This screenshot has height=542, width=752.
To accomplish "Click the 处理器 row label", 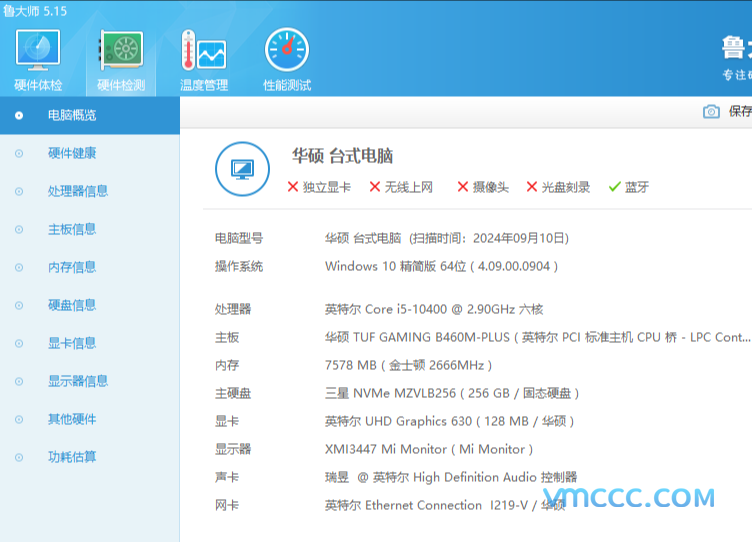I will [x=233, y=309].
